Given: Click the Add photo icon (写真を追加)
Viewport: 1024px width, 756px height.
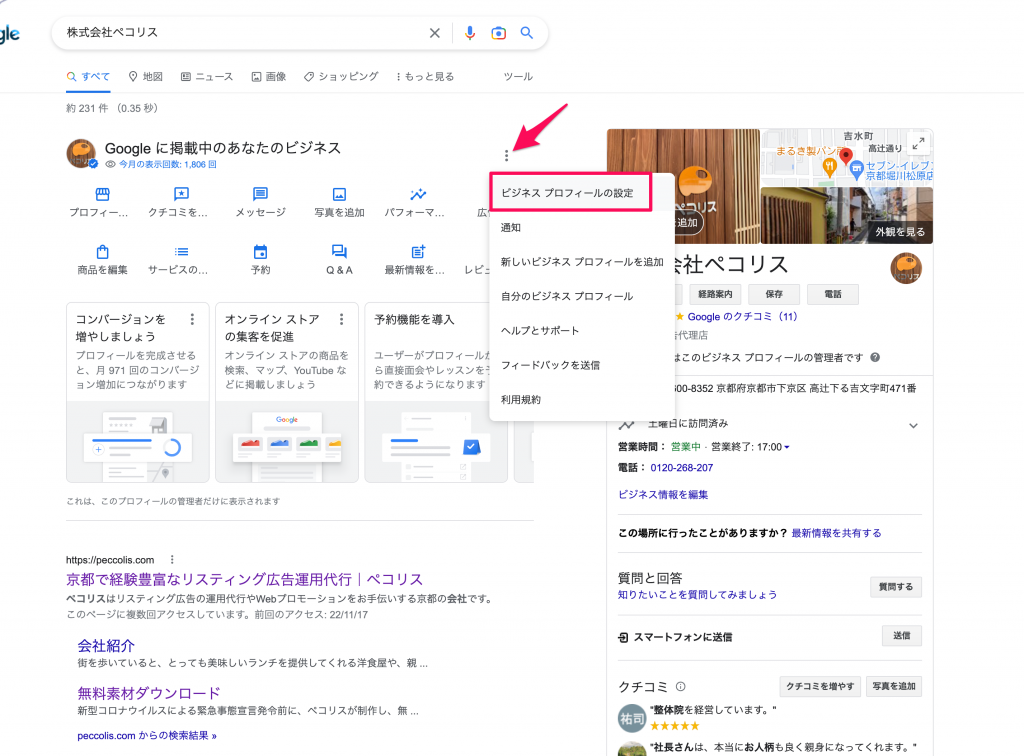Looking at the screenshot, I should (339, 194).
